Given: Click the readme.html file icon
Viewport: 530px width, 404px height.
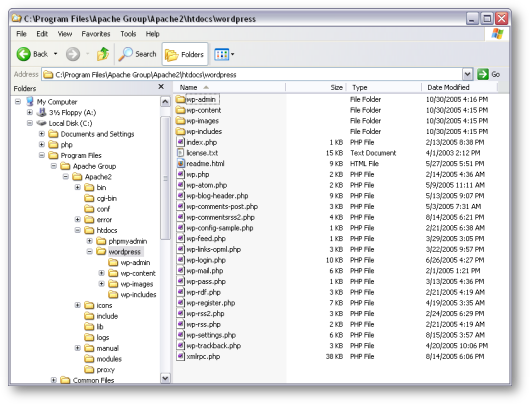Looking at the screenshot, I should click(x=181, y=164).
